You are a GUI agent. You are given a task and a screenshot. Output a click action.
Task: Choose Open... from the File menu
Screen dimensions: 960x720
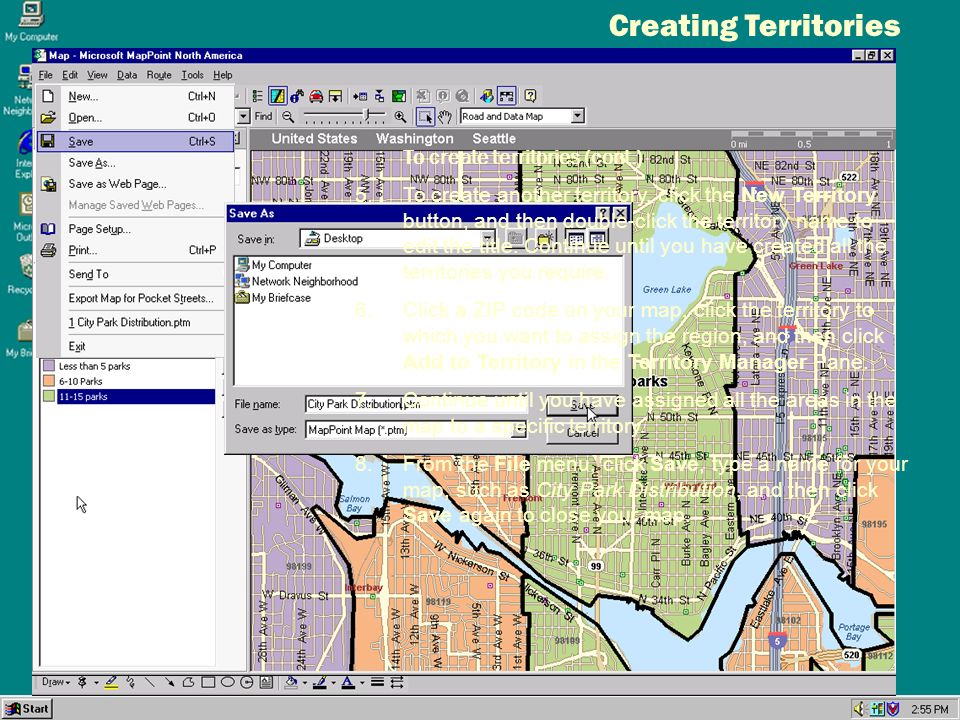click(135, 118)
